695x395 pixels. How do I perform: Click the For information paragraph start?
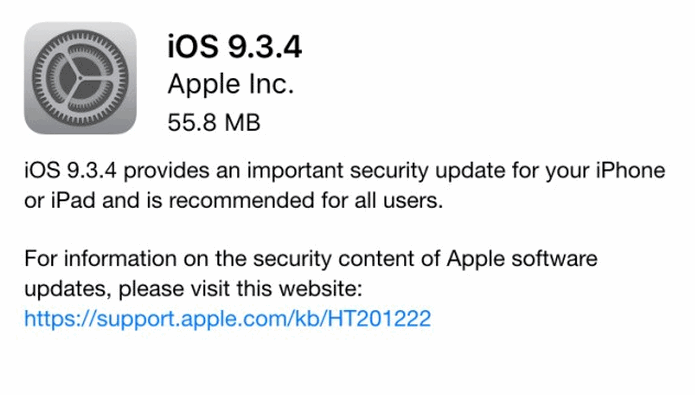pos(101,259)
